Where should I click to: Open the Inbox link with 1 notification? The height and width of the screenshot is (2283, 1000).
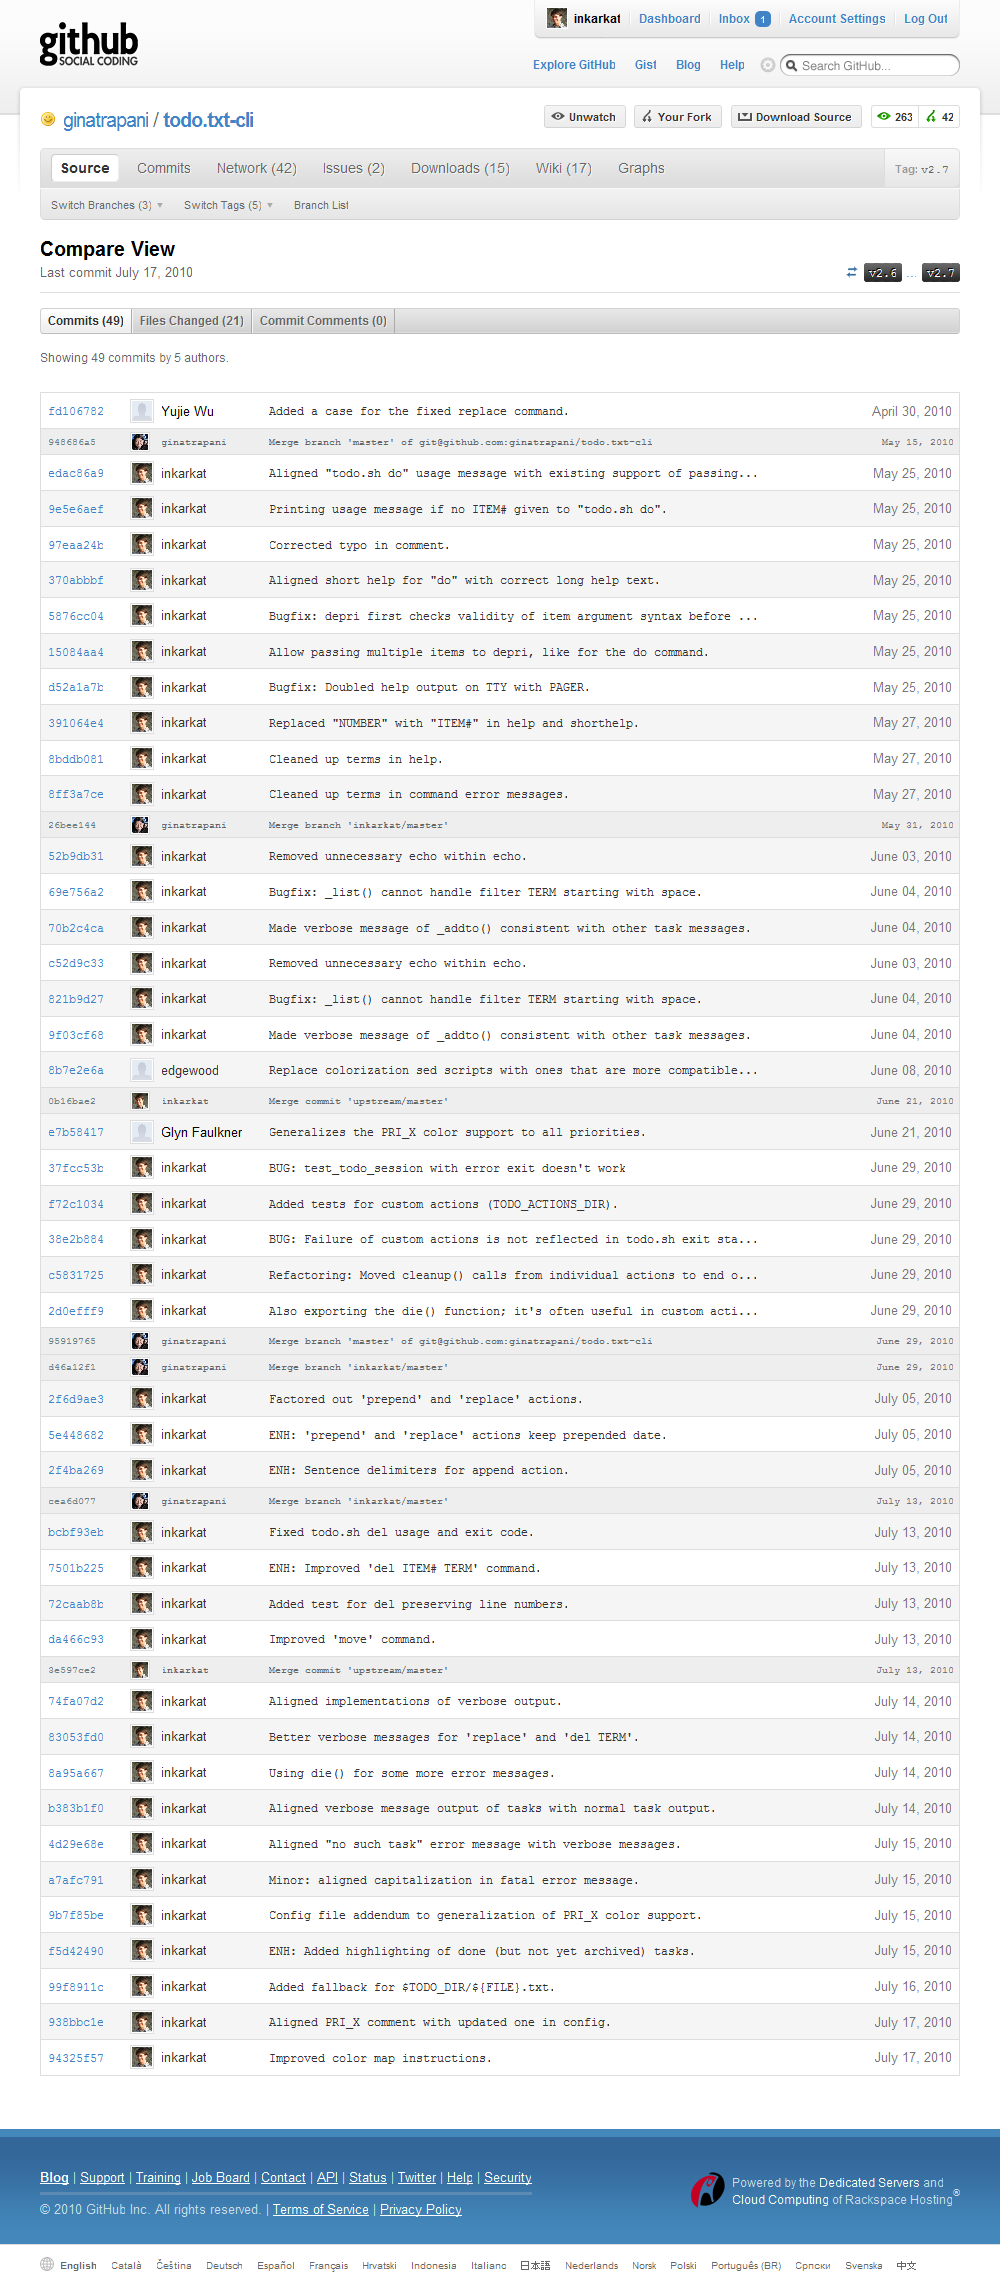[x=743, y=19]
